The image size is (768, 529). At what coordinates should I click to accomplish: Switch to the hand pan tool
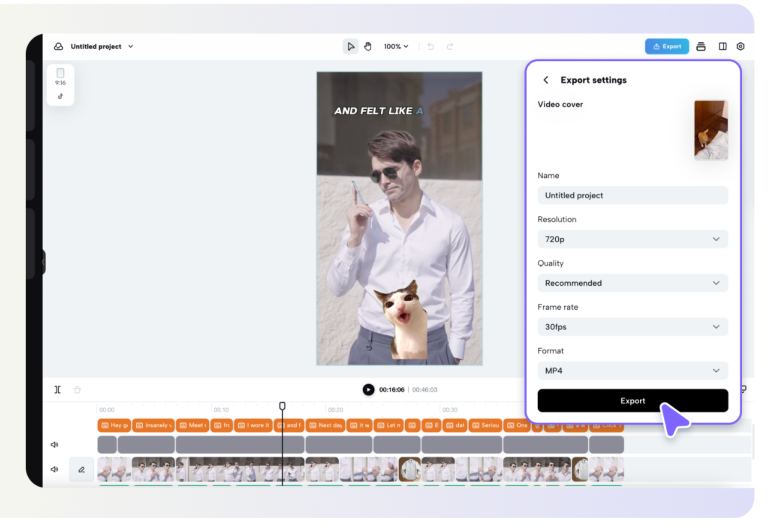click(x=368, y=47)
